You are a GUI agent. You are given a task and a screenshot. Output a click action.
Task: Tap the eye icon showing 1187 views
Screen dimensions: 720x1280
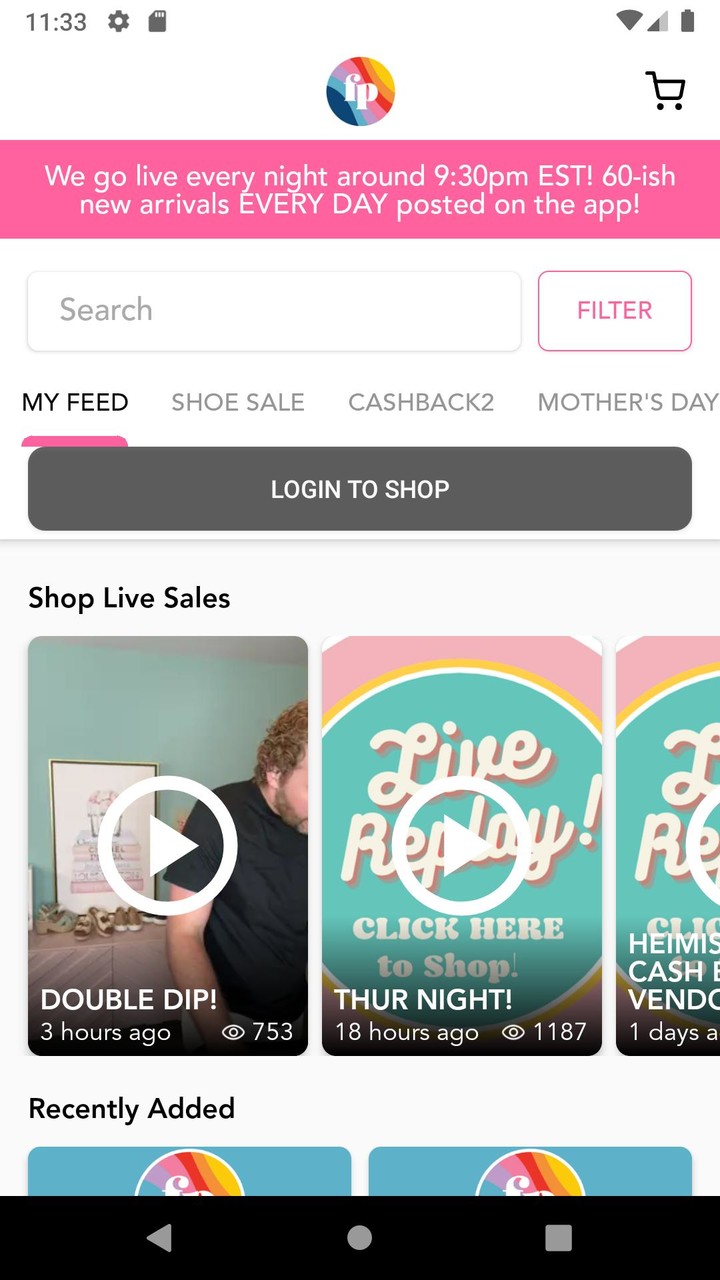[x=513, y=1032]
